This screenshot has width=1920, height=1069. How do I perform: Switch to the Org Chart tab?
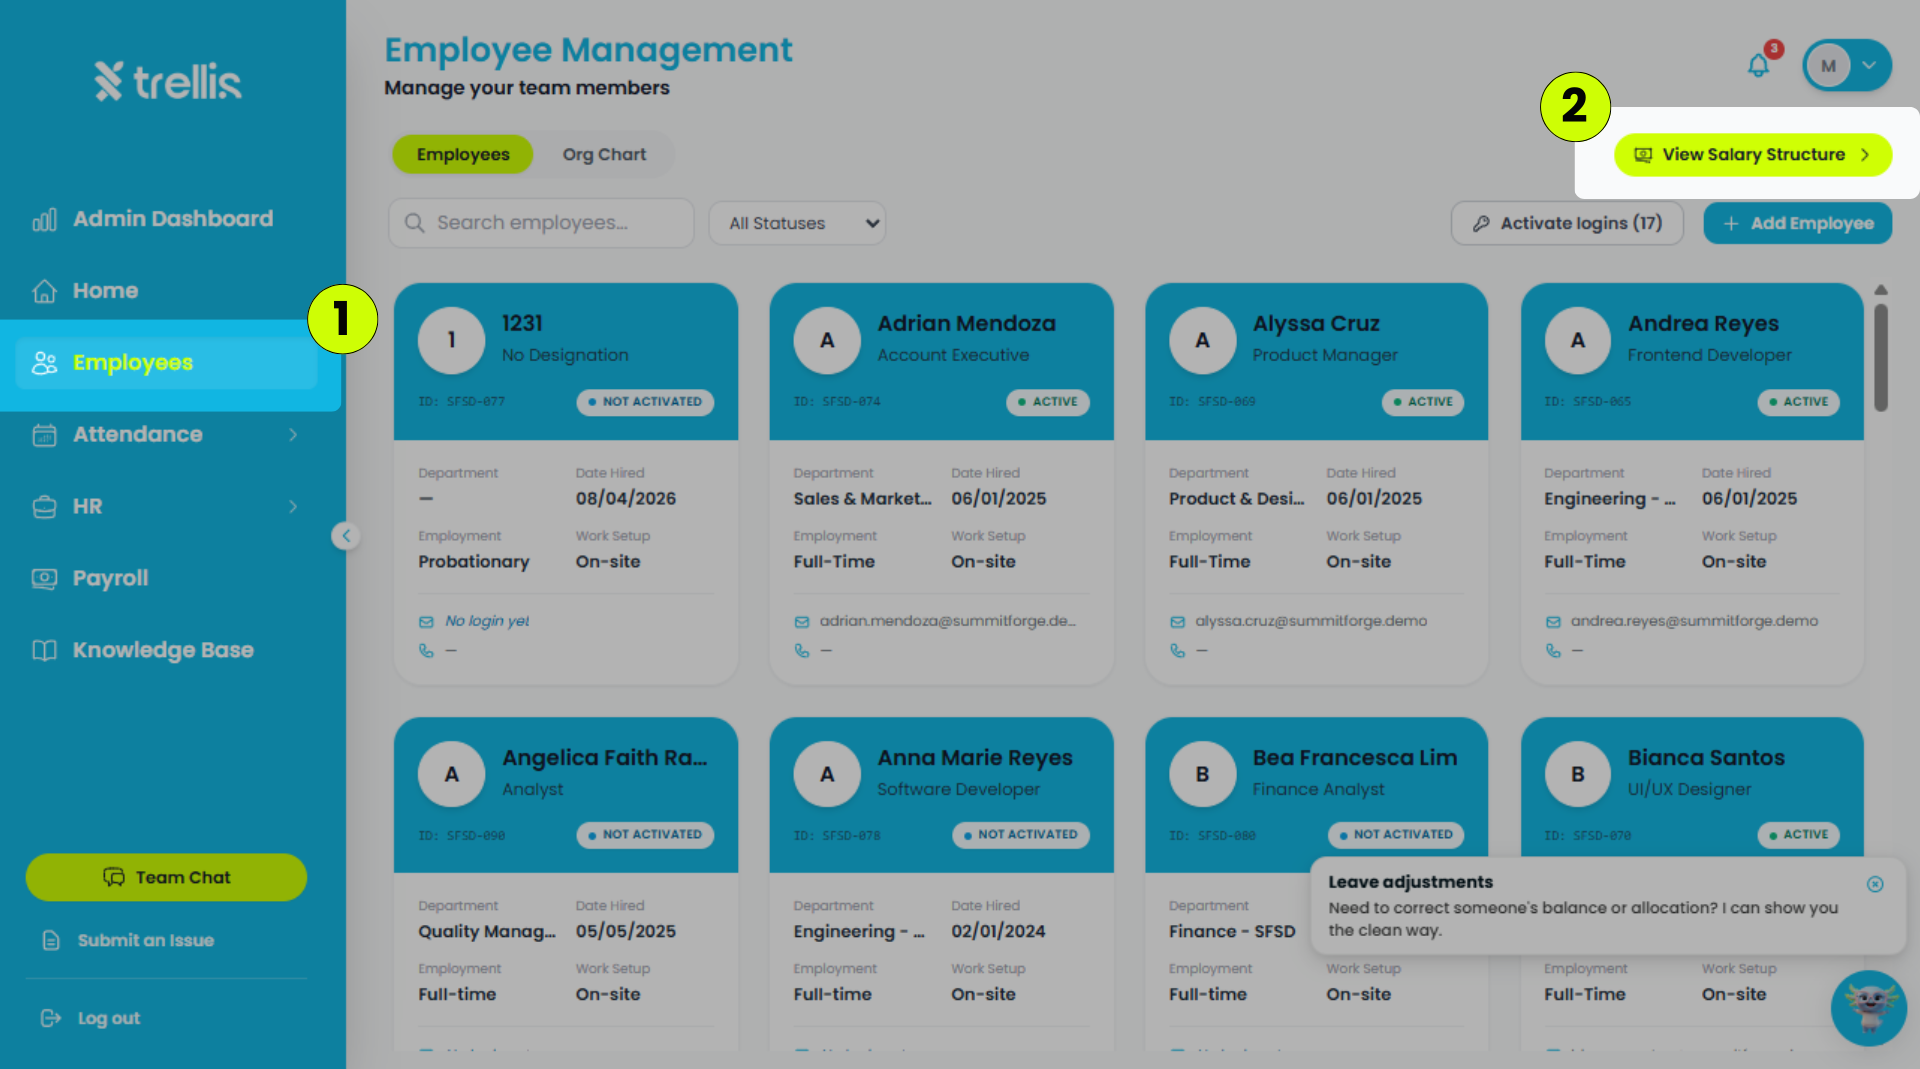point(604,154)
